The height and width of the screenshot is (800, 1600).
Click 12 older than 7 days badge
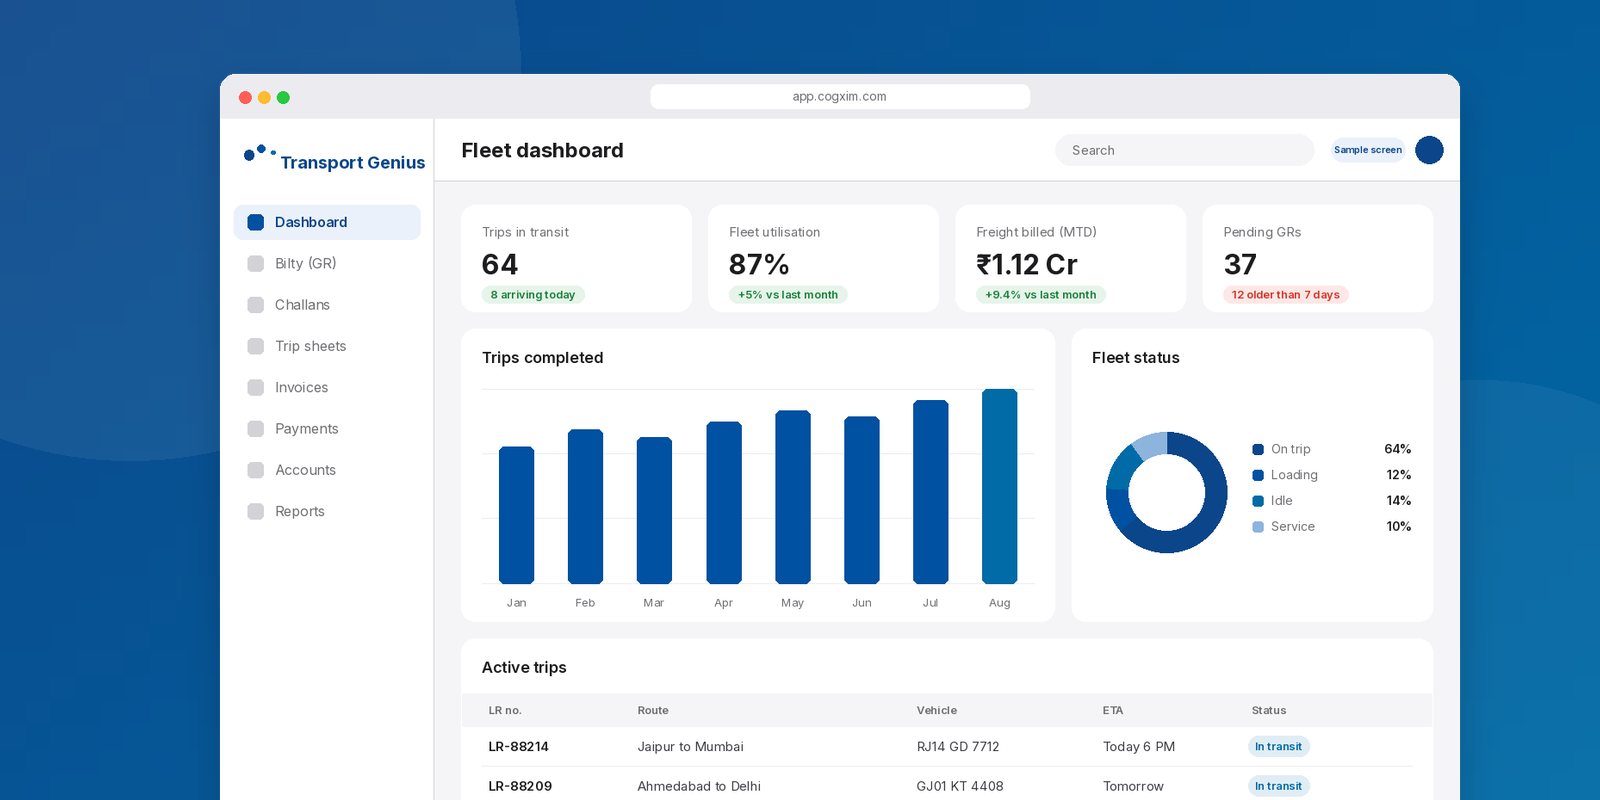click(x=1286, y=295)
